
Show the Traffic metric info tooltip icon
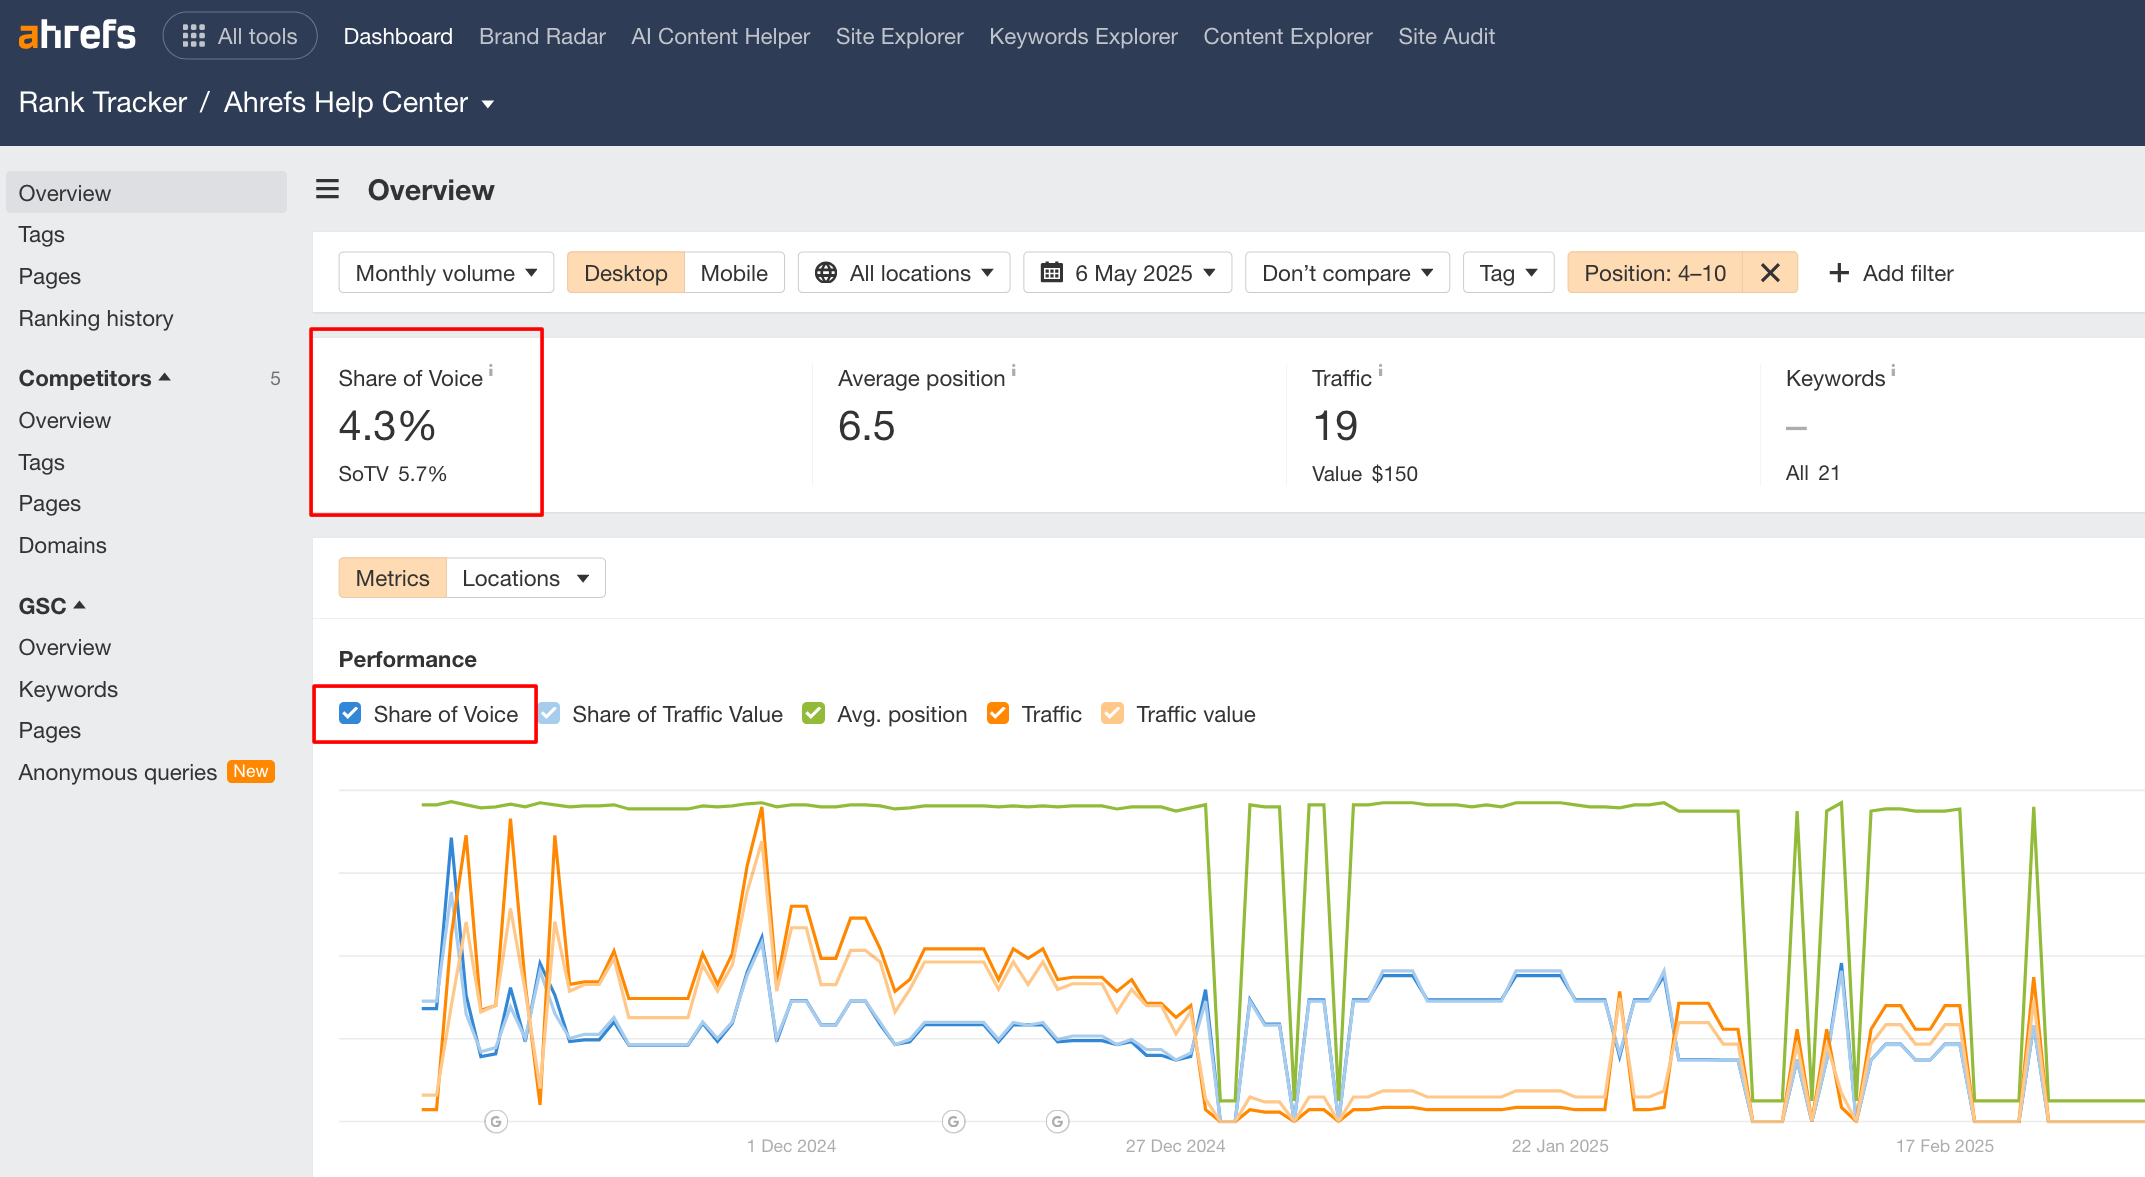(x=1380, y=370)
